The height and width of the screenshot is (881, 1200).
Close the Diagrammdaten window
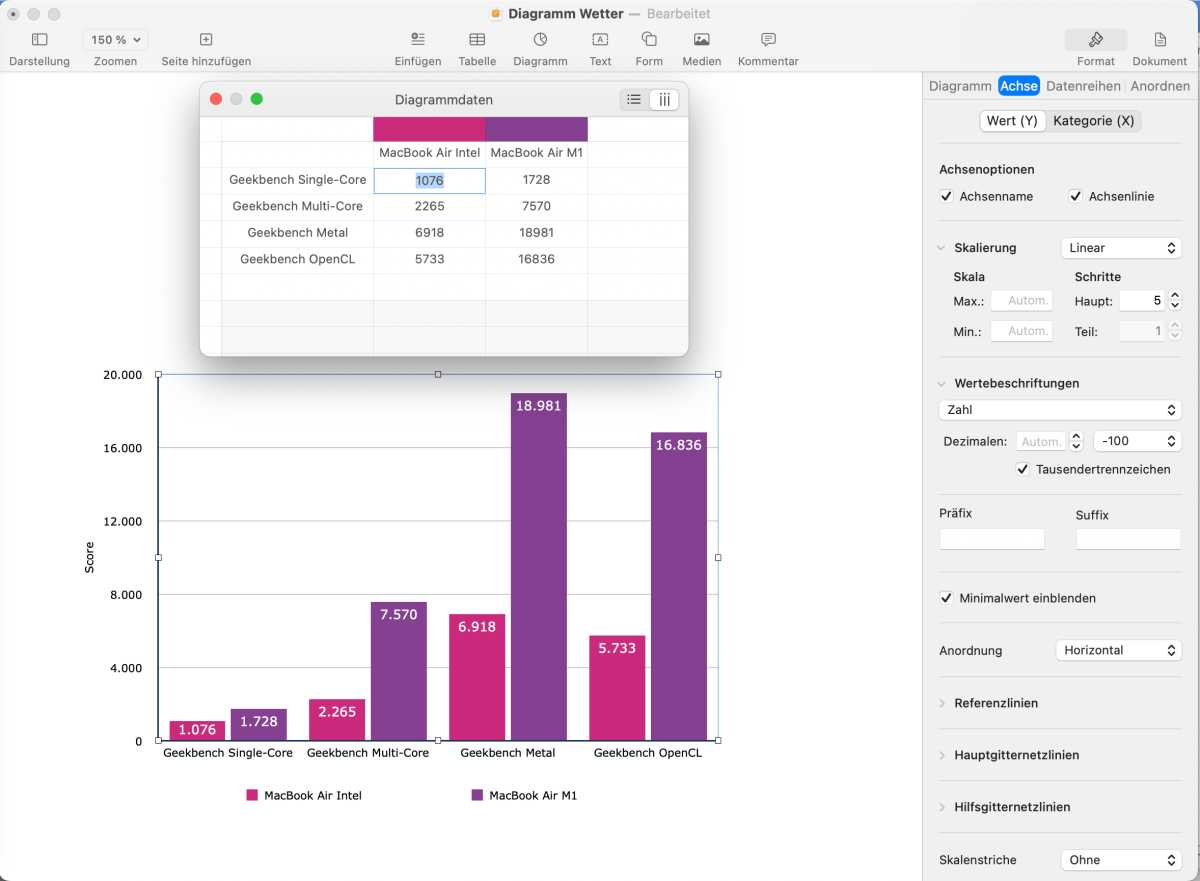216,99
